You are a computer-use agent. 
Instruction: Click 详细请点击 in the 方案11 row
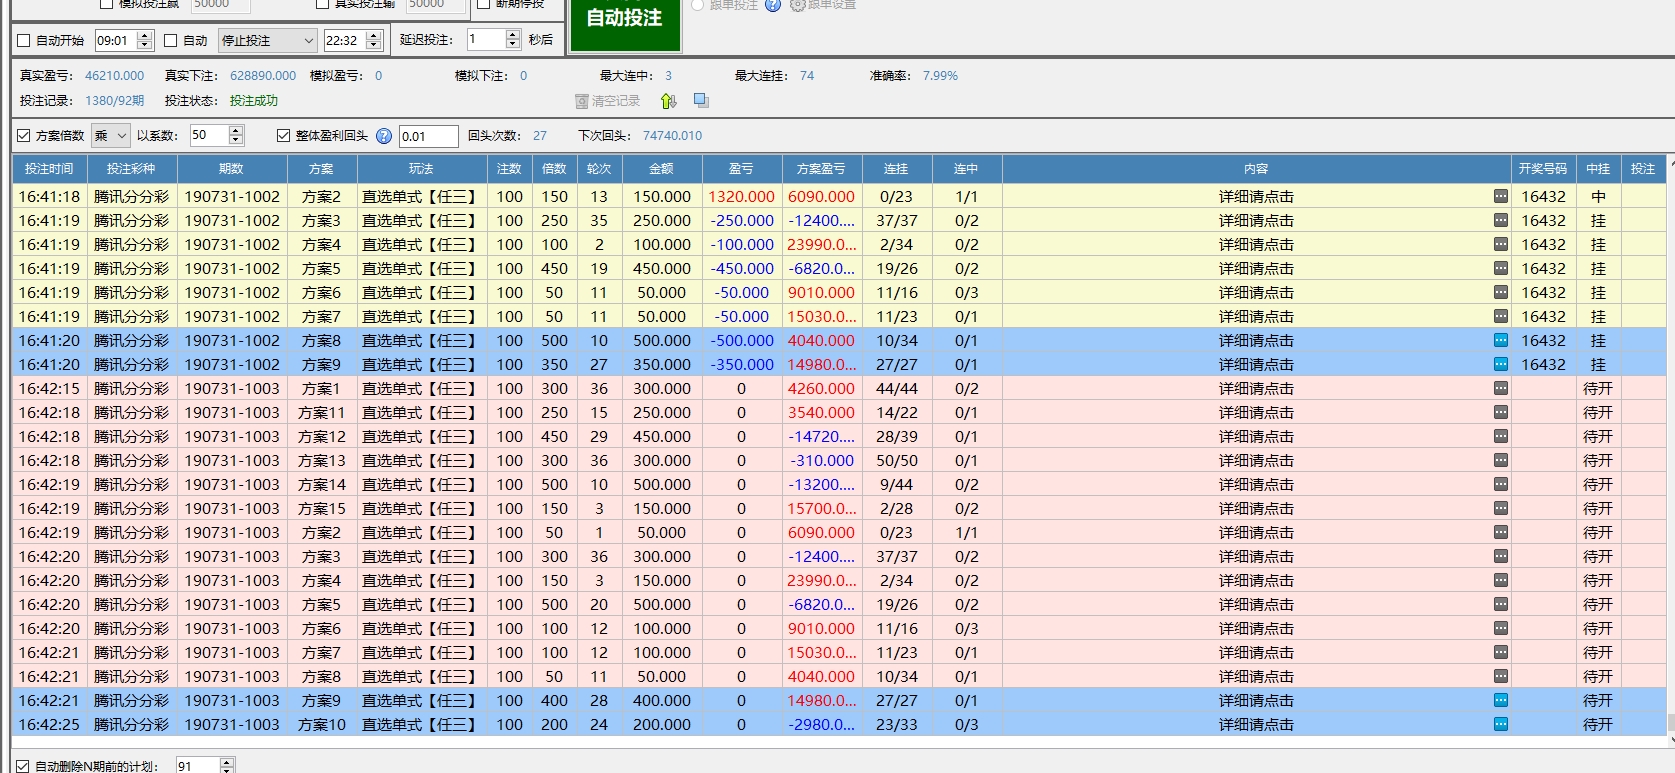(x=1256, y=412)
